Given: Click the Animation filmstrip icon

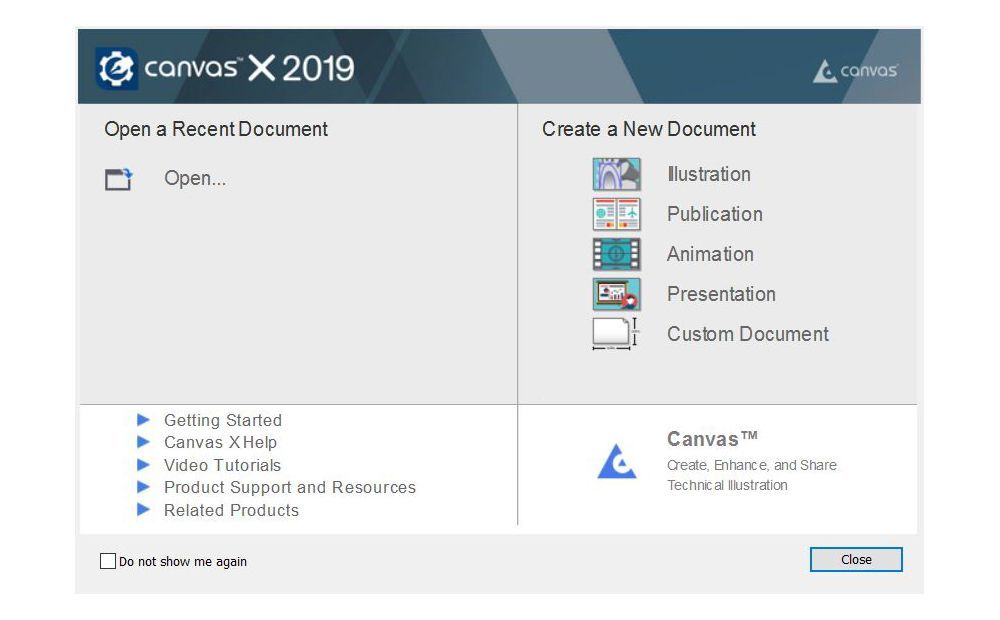Looking at the screenshot, I should pyautogui.click(x=616, y=254).
